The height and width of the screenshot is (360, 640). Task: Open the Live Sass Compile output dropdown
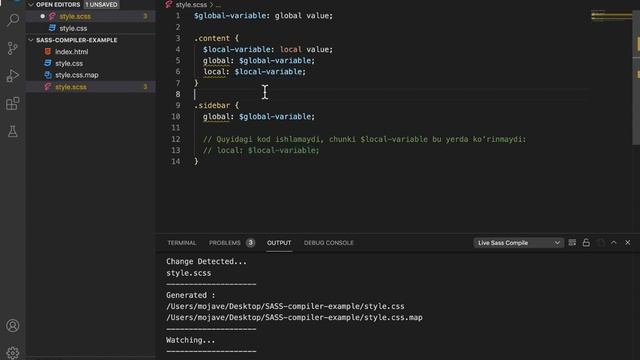click(519, 243)
